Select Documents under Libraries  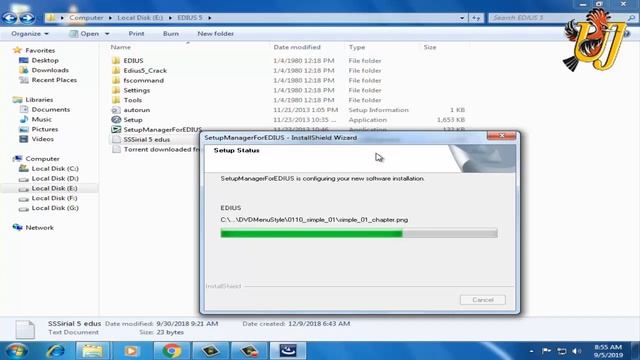[51, 109]
